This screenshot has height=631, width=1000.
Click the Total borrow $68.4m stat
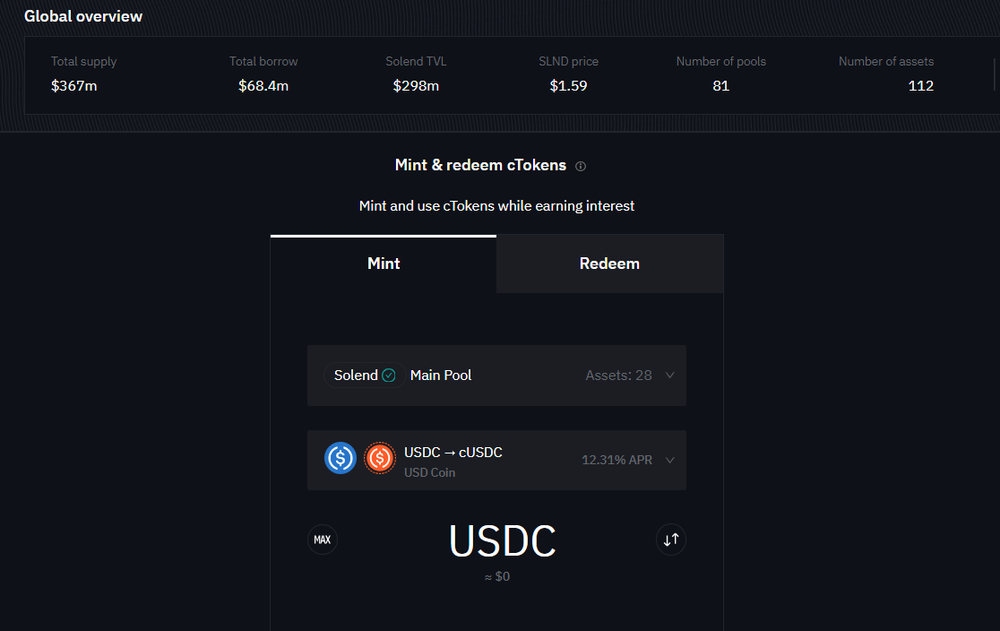(x=263, y=74)
